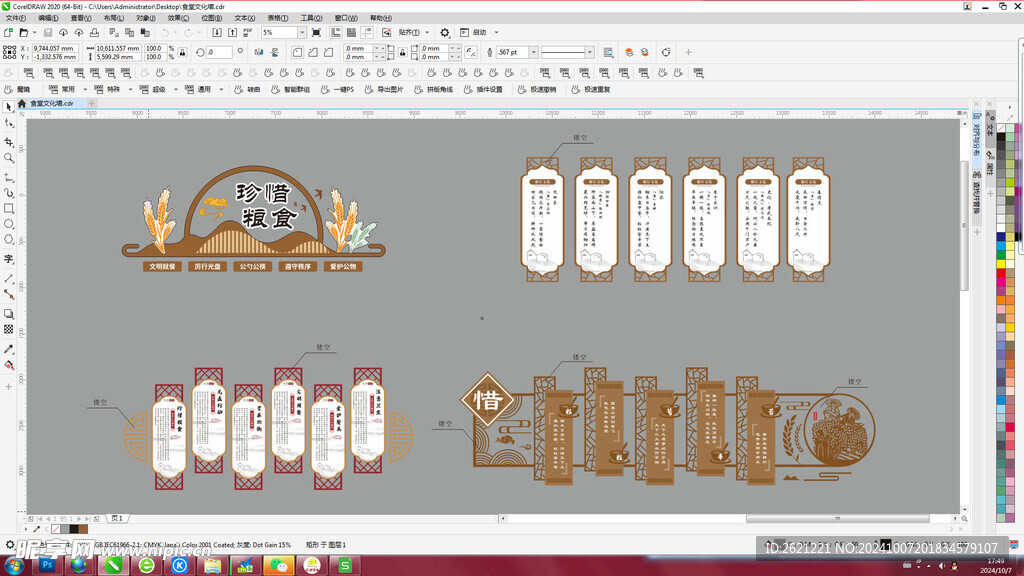Select the Rectangle tool in the toolbox
This screenshot has height=576, width=1024.
(9, 208)
